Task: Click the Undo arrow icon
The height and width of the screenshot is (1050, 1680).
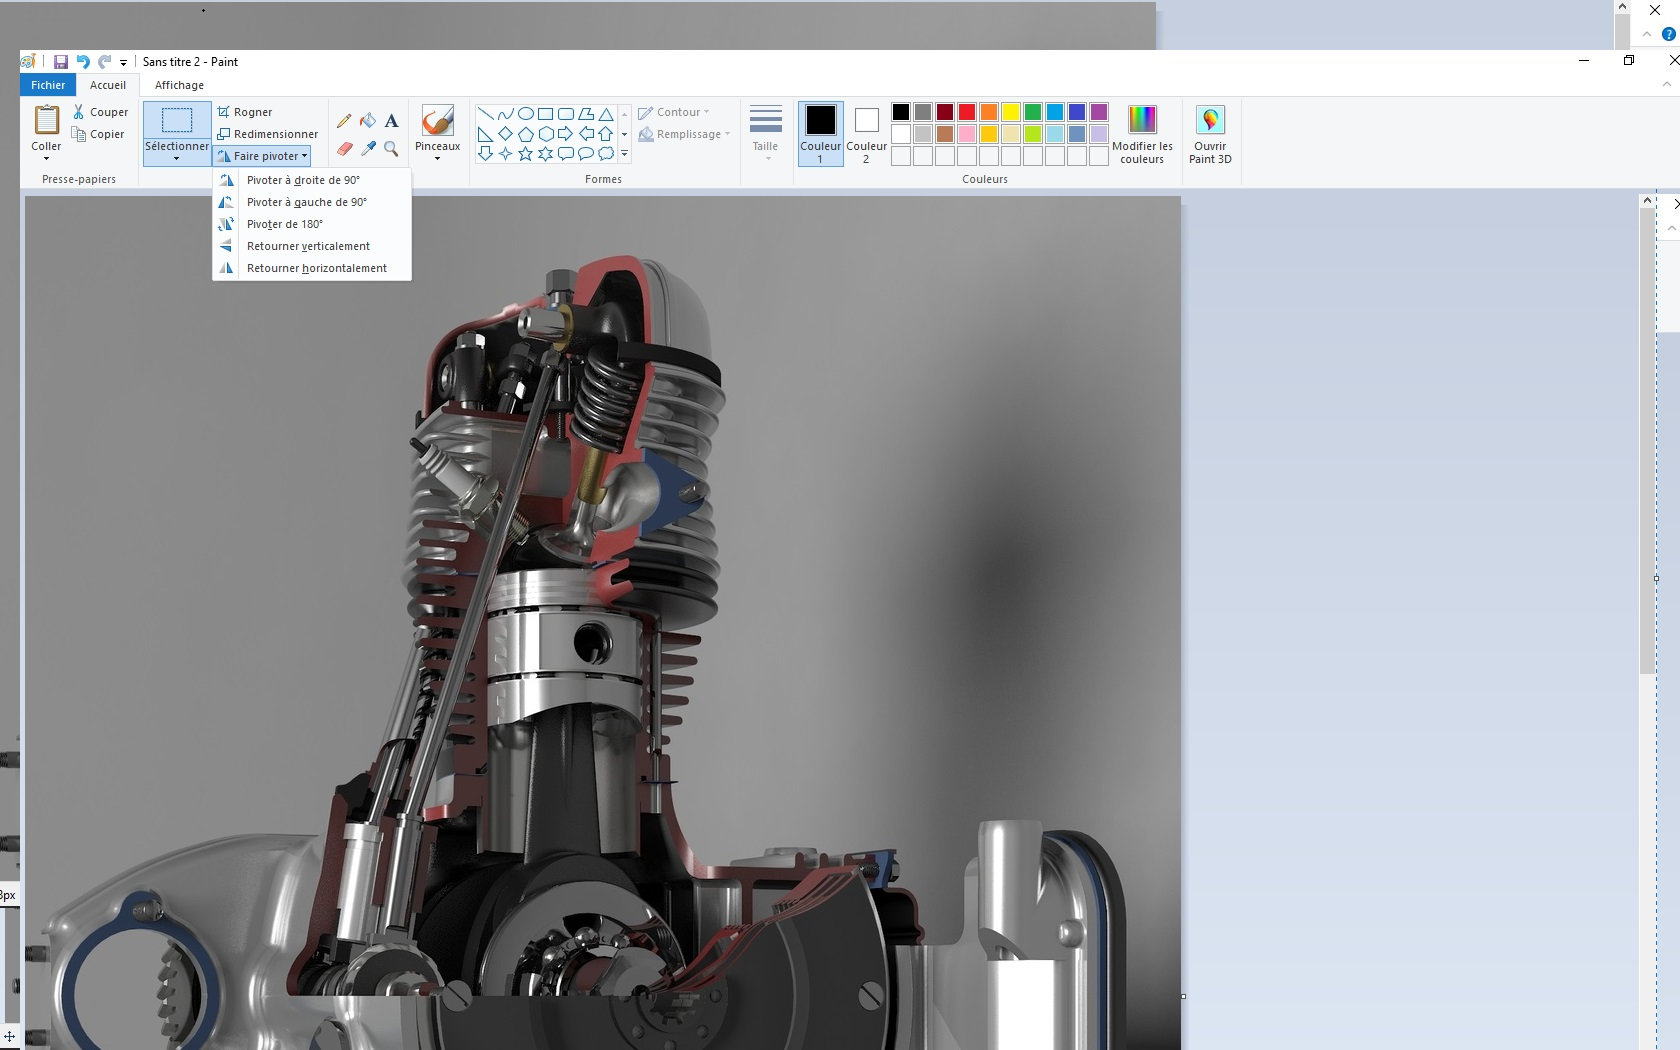Action: click(x=83, y=62)
